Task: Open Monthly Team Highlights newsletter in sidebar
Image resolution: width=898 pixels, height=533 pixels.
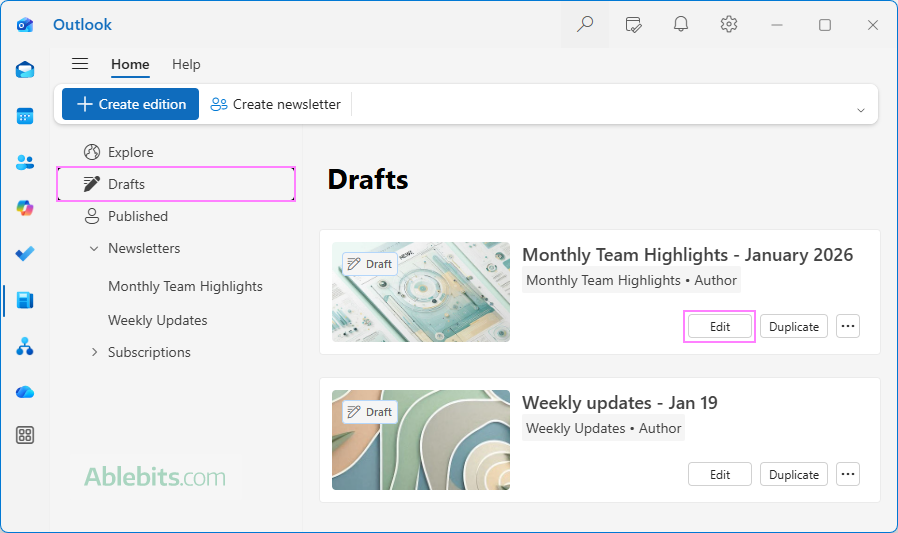Action: point(185,286)
